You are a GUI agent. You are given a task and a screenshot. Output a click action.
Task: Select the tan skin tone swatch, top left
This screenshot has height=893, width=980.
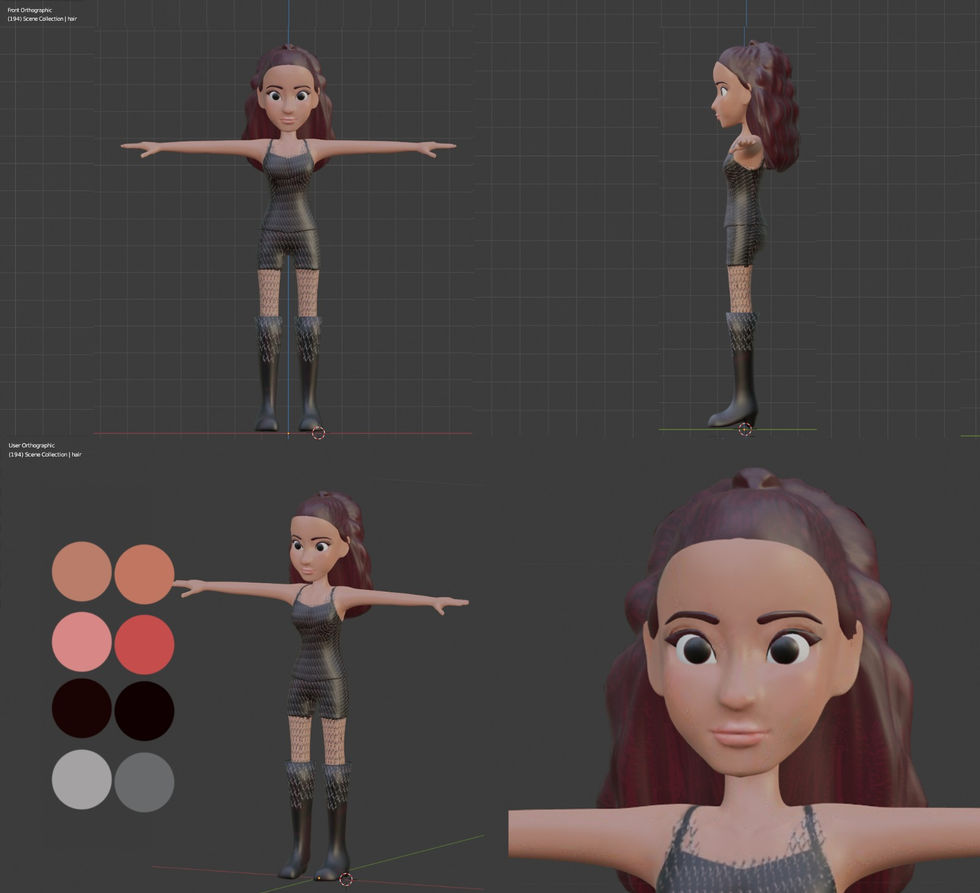[x=81, y=572]
